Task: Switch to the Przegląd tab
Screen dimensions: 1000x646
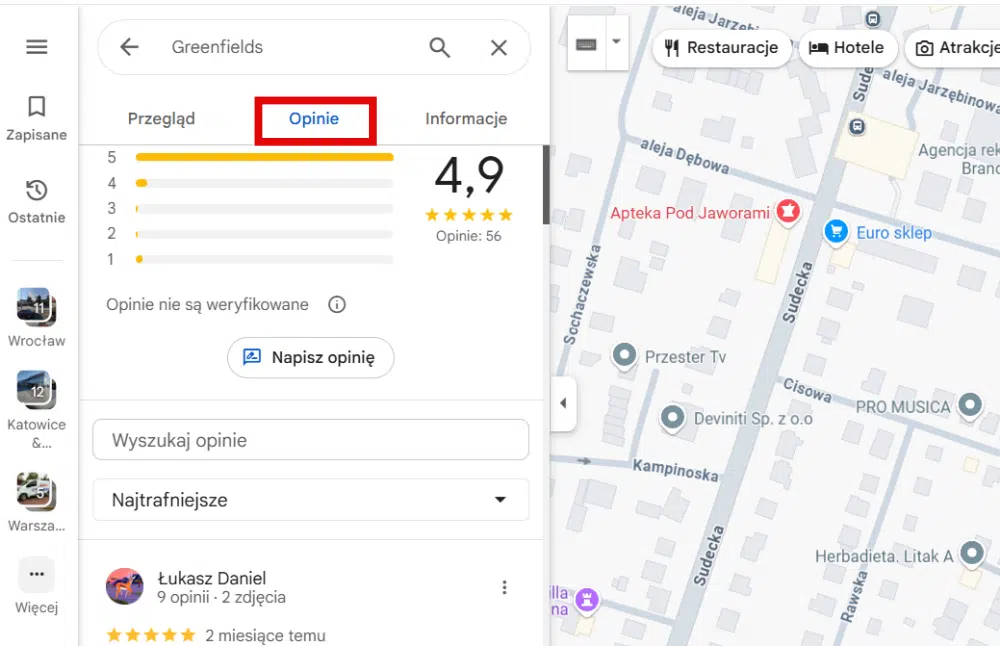Action: pyautogui.click(x=162, y=118)
